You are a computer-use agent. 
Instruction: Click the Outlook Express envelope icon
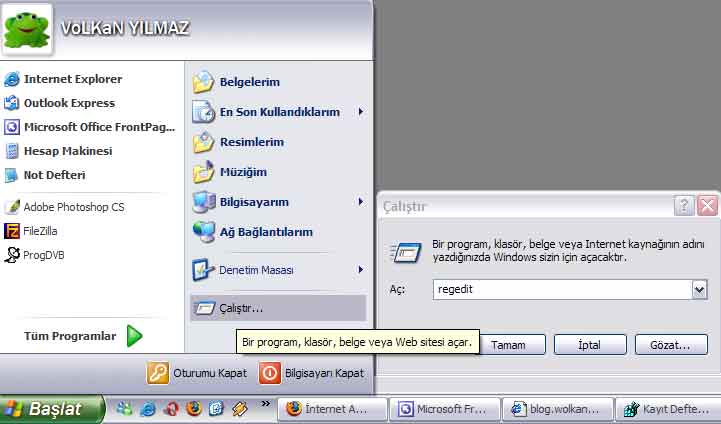[x=12, y=103]
